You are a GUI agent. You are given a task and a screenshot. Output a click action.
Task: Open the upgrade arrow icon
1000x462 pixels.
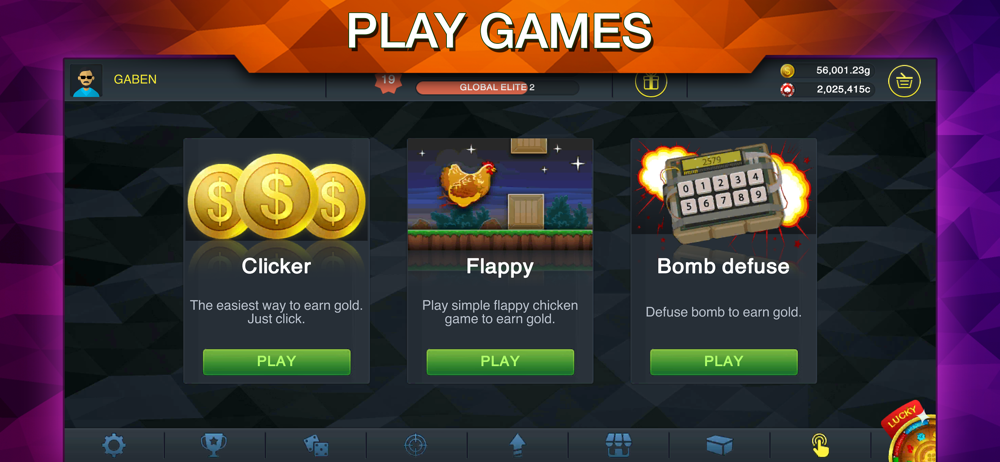click(517, 444)
